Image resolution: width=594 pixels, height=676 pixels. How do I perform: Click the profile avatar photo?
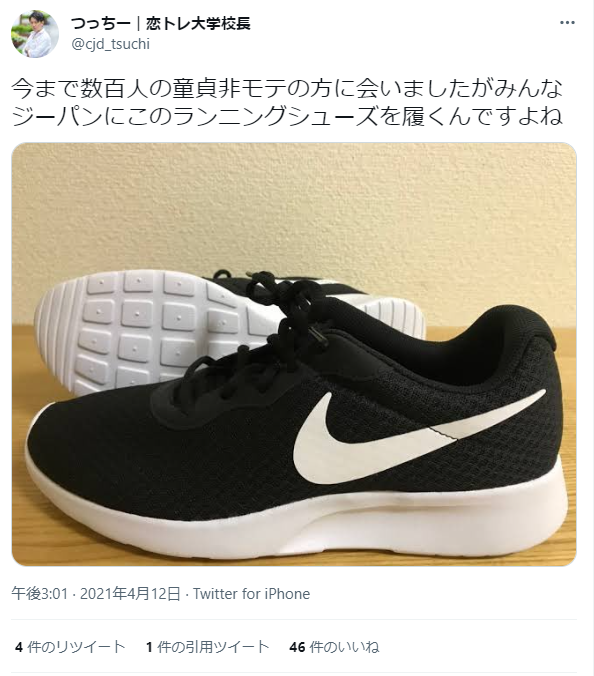coord(34,34)
